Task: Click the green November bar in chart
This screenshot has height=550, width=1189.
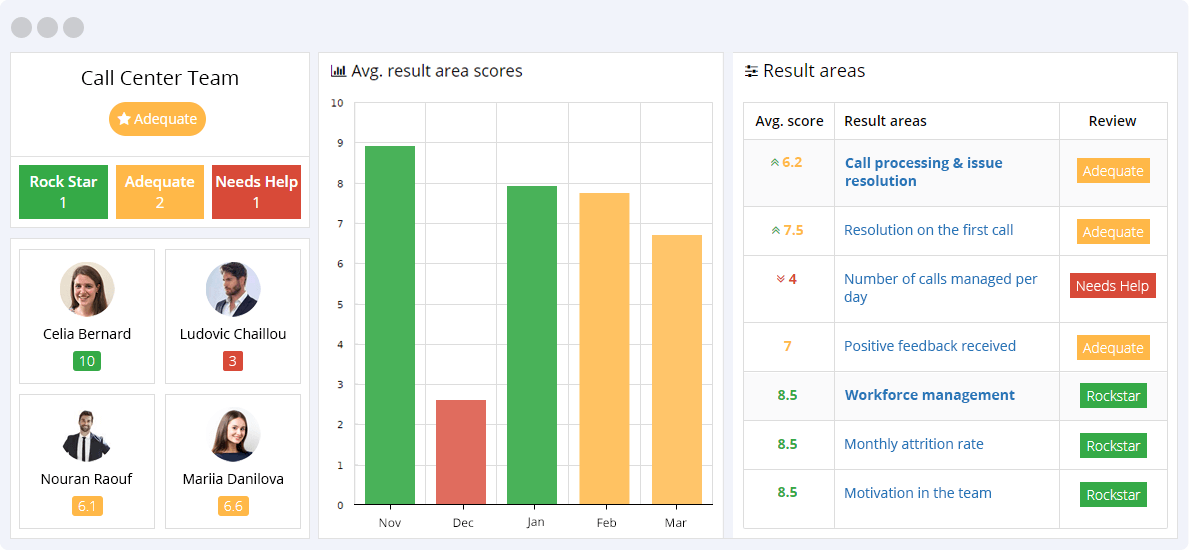Action: tap(390, 325)
